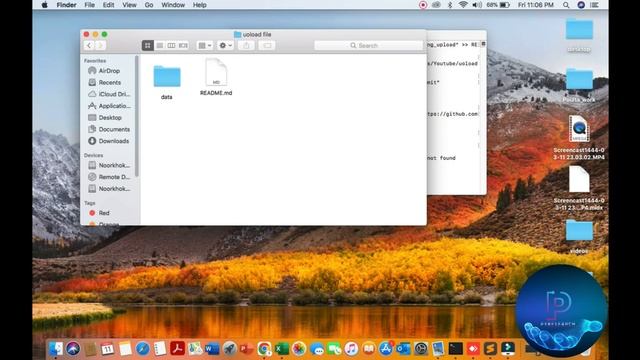Open Microsoft Word from the Dock
Image resolution: width=640 pixels, height=360 pixels.
212,349
